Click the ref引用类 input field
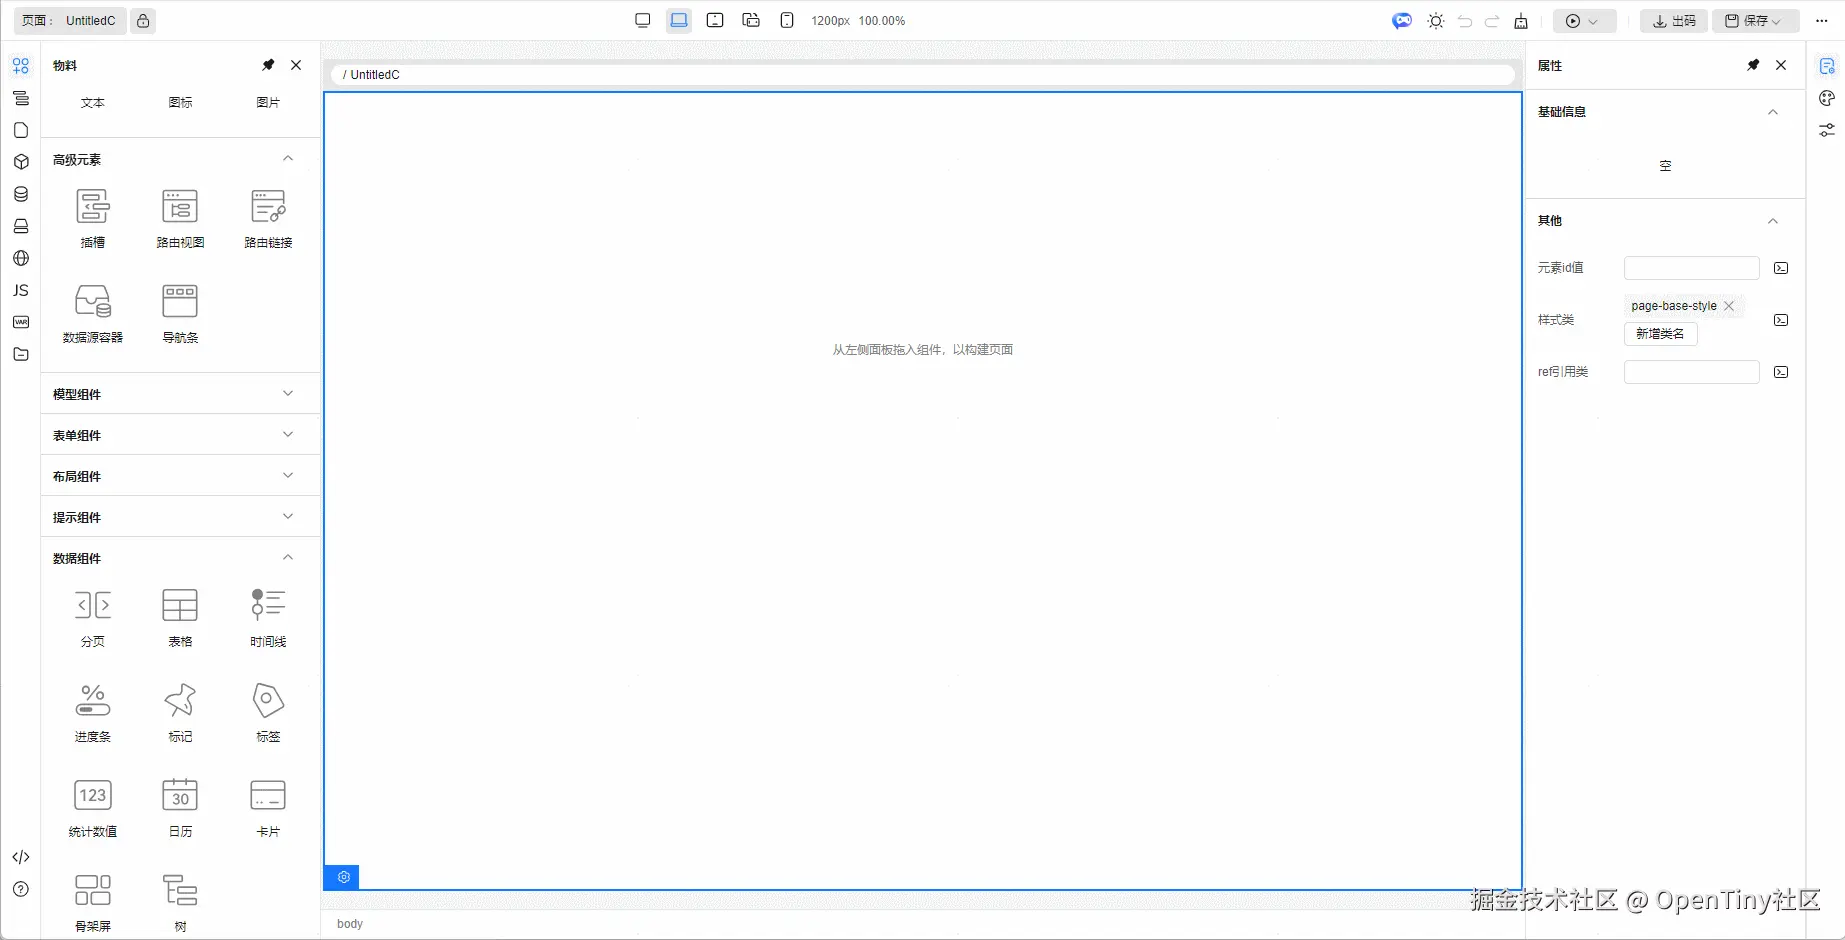Screen dimensions: 1845x940 pos(1691,372)
